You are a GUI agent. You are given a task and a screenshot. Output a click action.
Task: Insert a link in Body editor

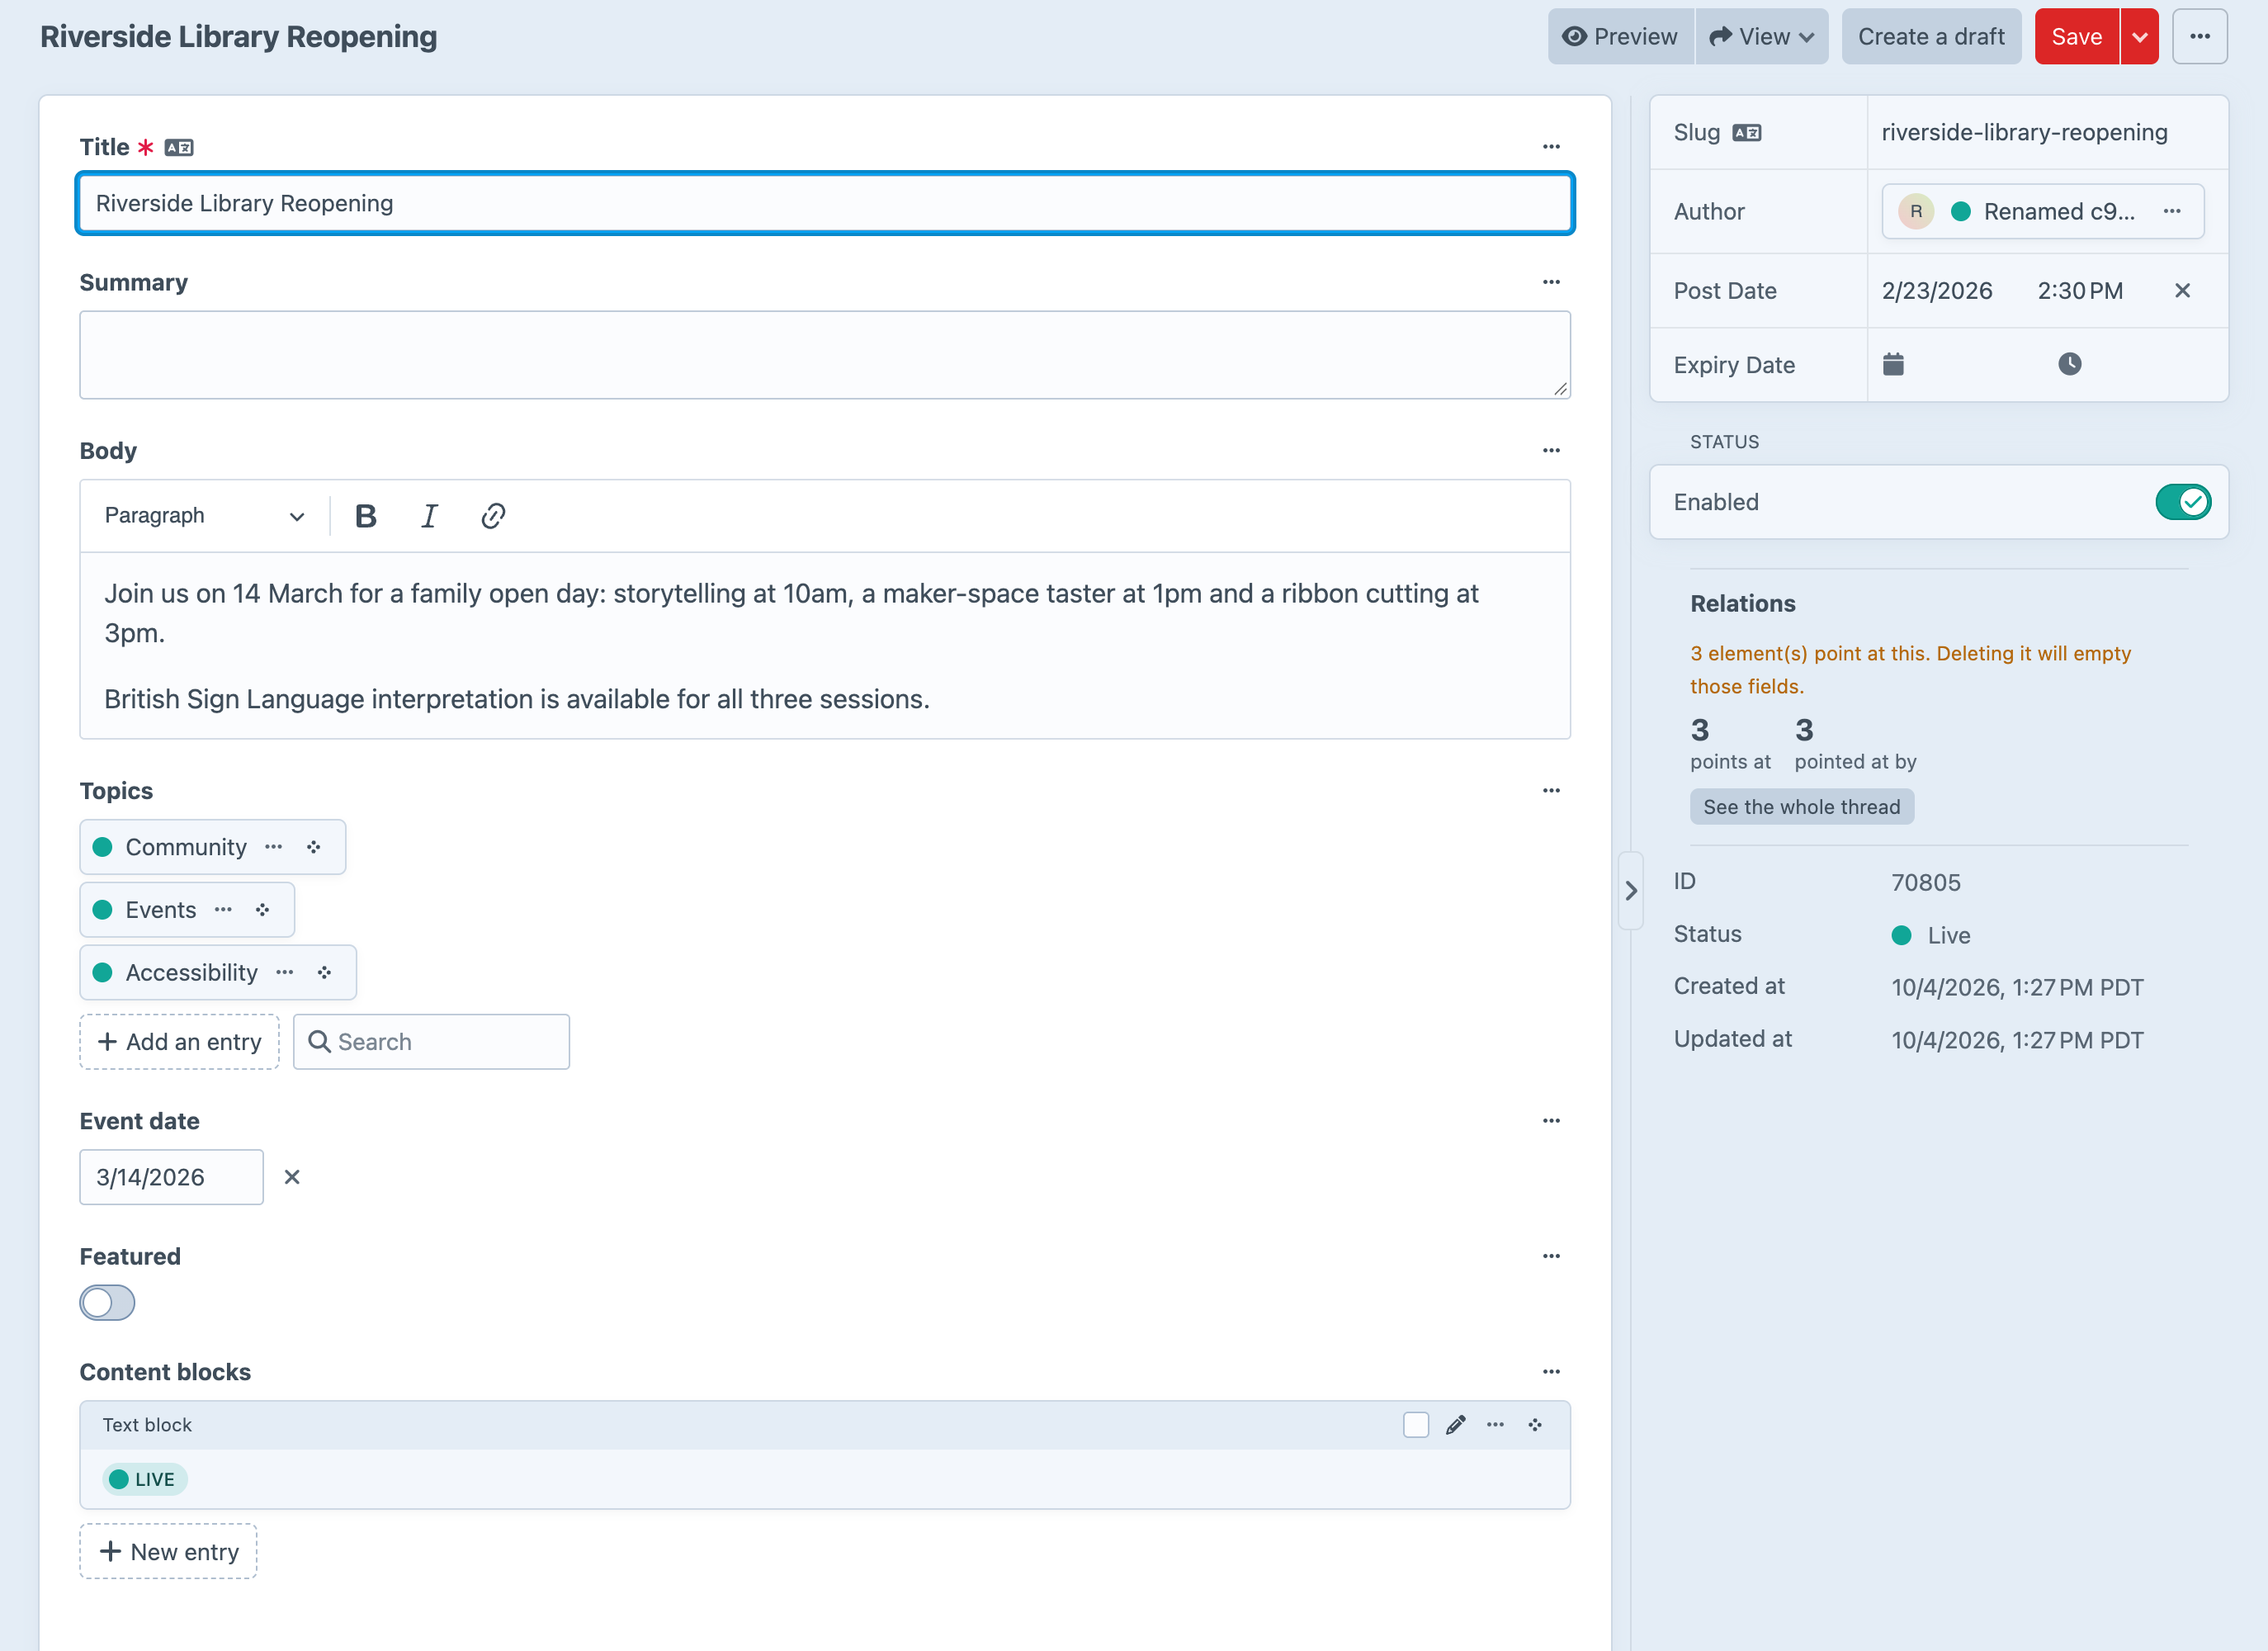coord(493,516)
